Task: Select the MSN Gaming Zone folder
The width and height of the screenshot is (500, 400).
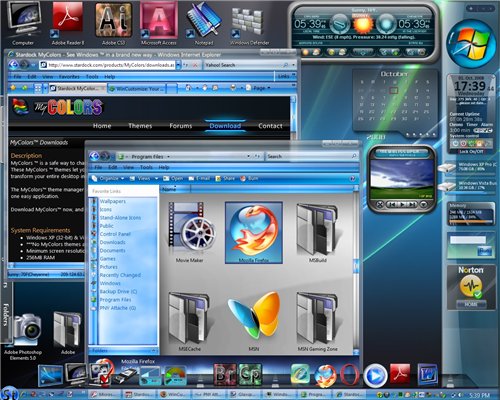Action: (x=317, y=322)
